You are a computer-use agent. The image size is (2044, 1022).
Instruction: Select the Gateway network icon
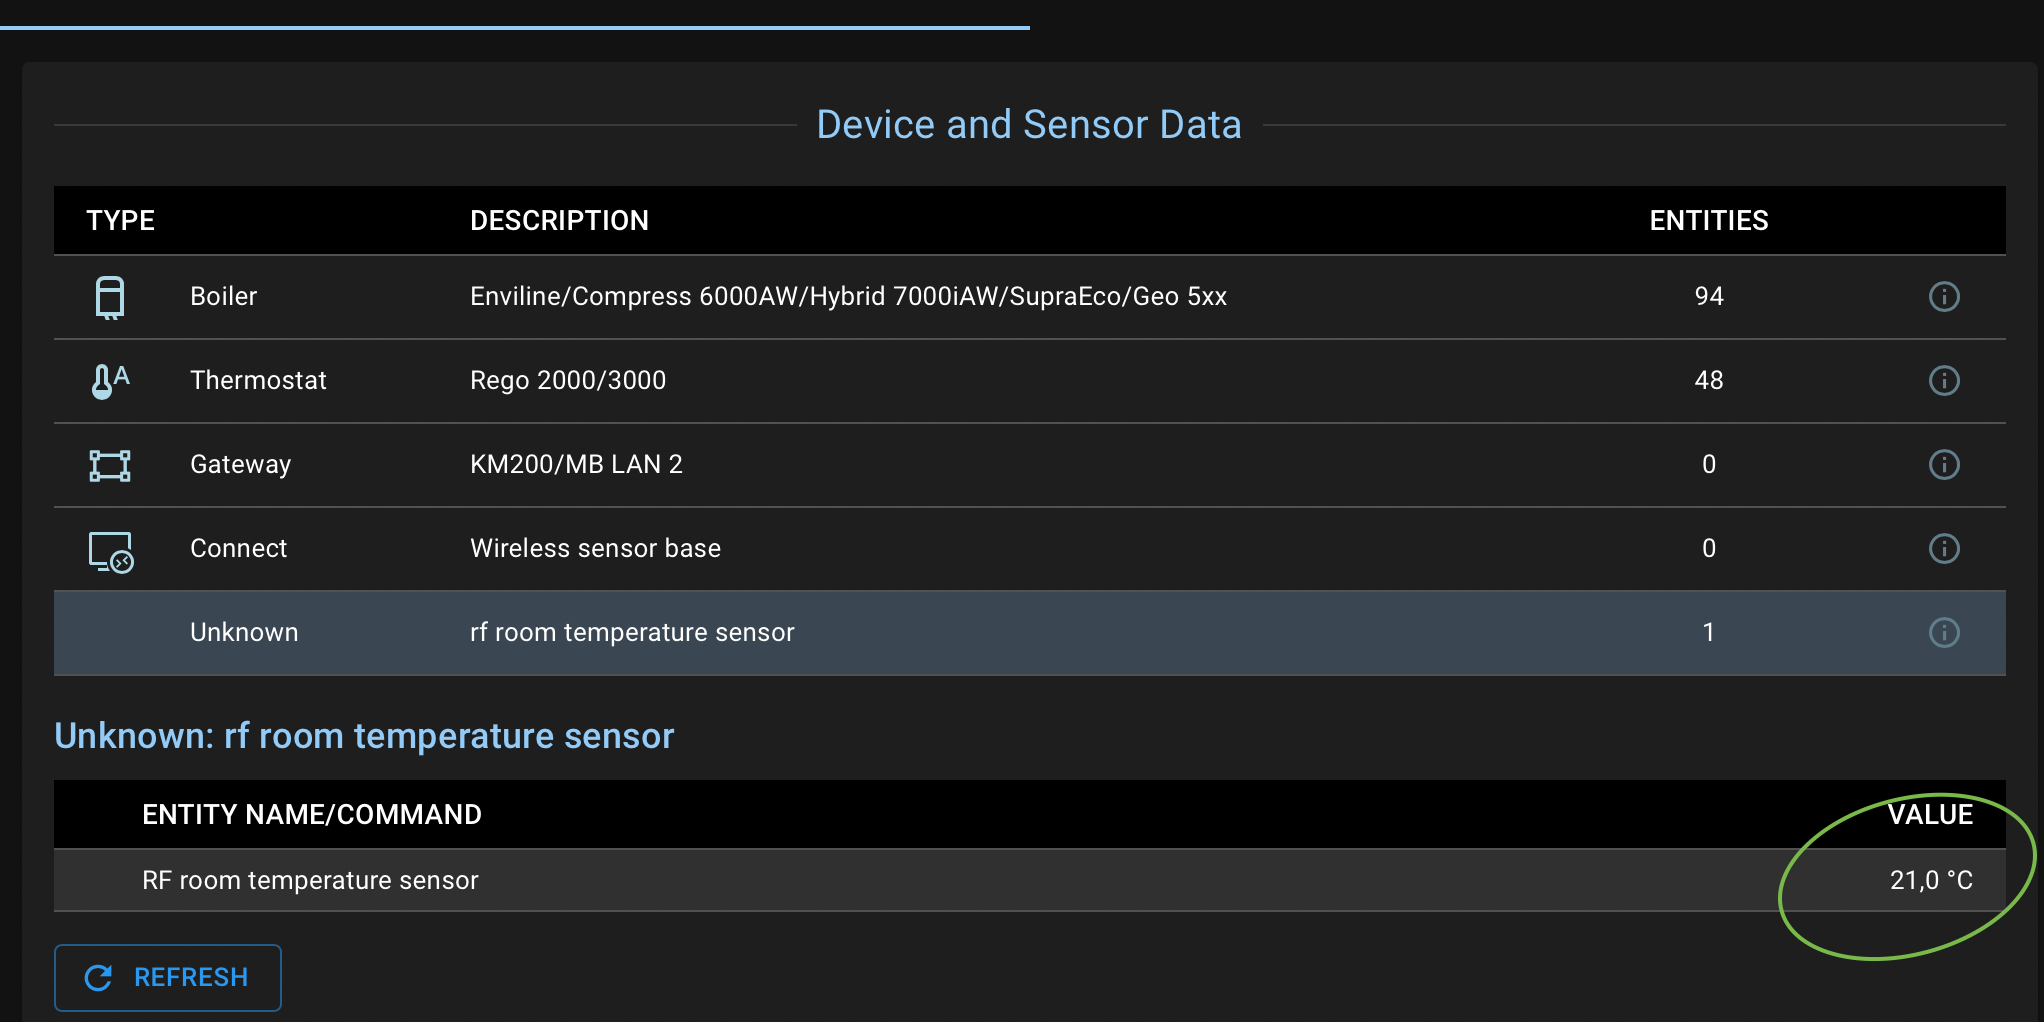click(x=108, y=464)
